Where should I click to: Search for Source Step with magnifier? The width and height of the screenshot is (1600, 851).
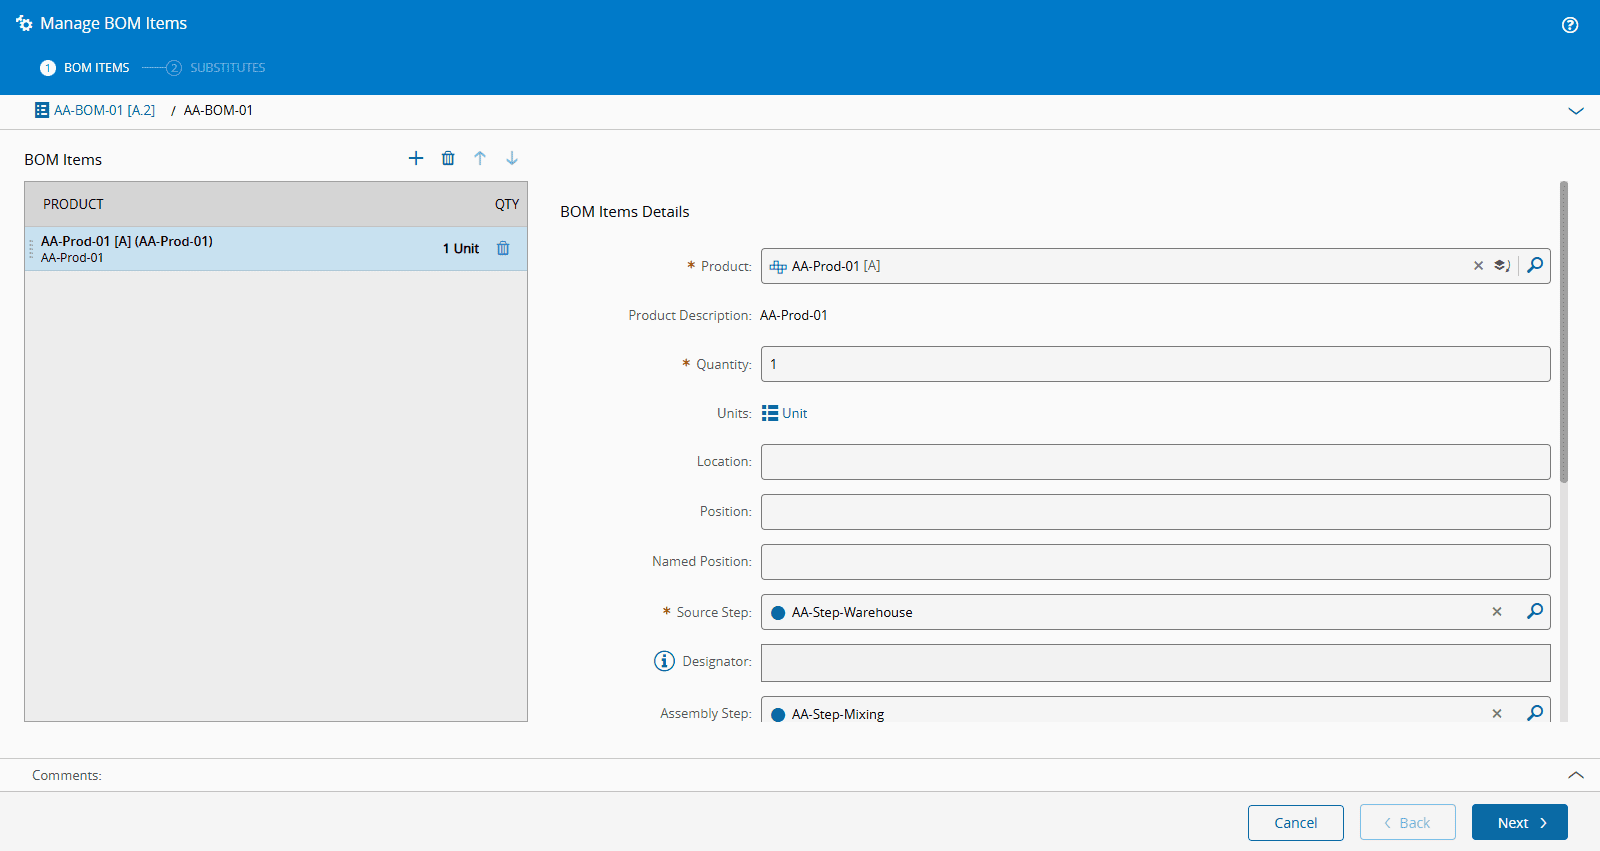click(1535, 611)
